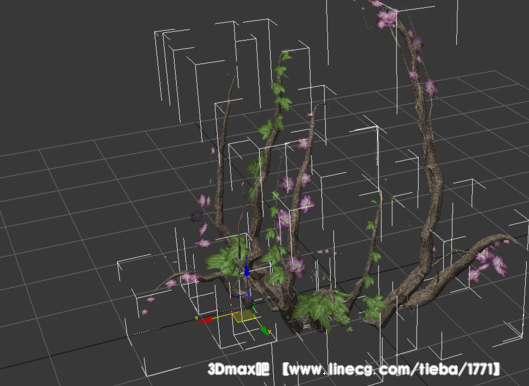Viewport: 529px width, 386px height.
Task: Select pink flower at center above trunk base
Action: (x=296, y=267)
